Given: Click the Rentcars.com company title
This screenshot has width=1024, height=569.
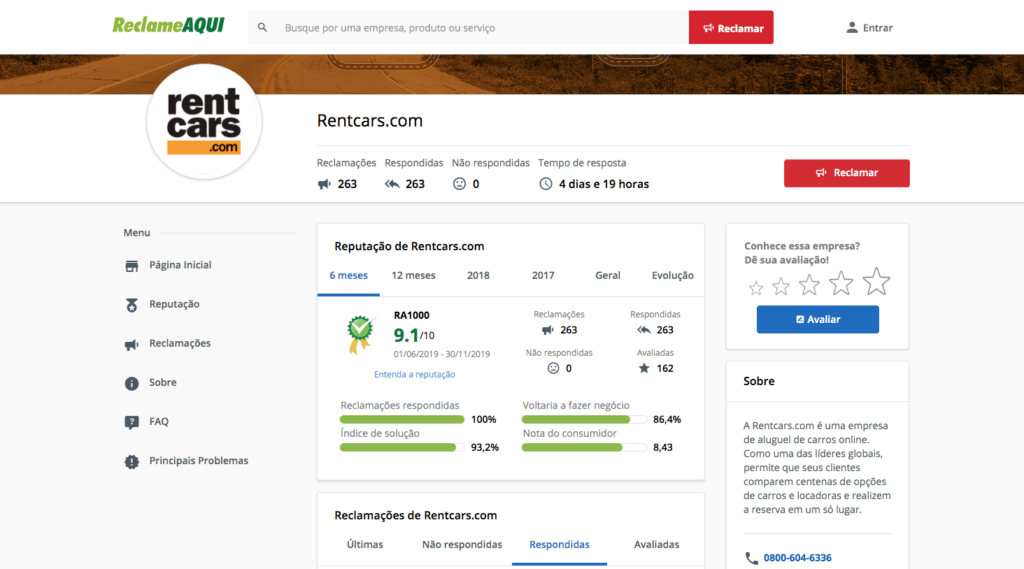Looking at the screenshot, I should tap(370, 121).
